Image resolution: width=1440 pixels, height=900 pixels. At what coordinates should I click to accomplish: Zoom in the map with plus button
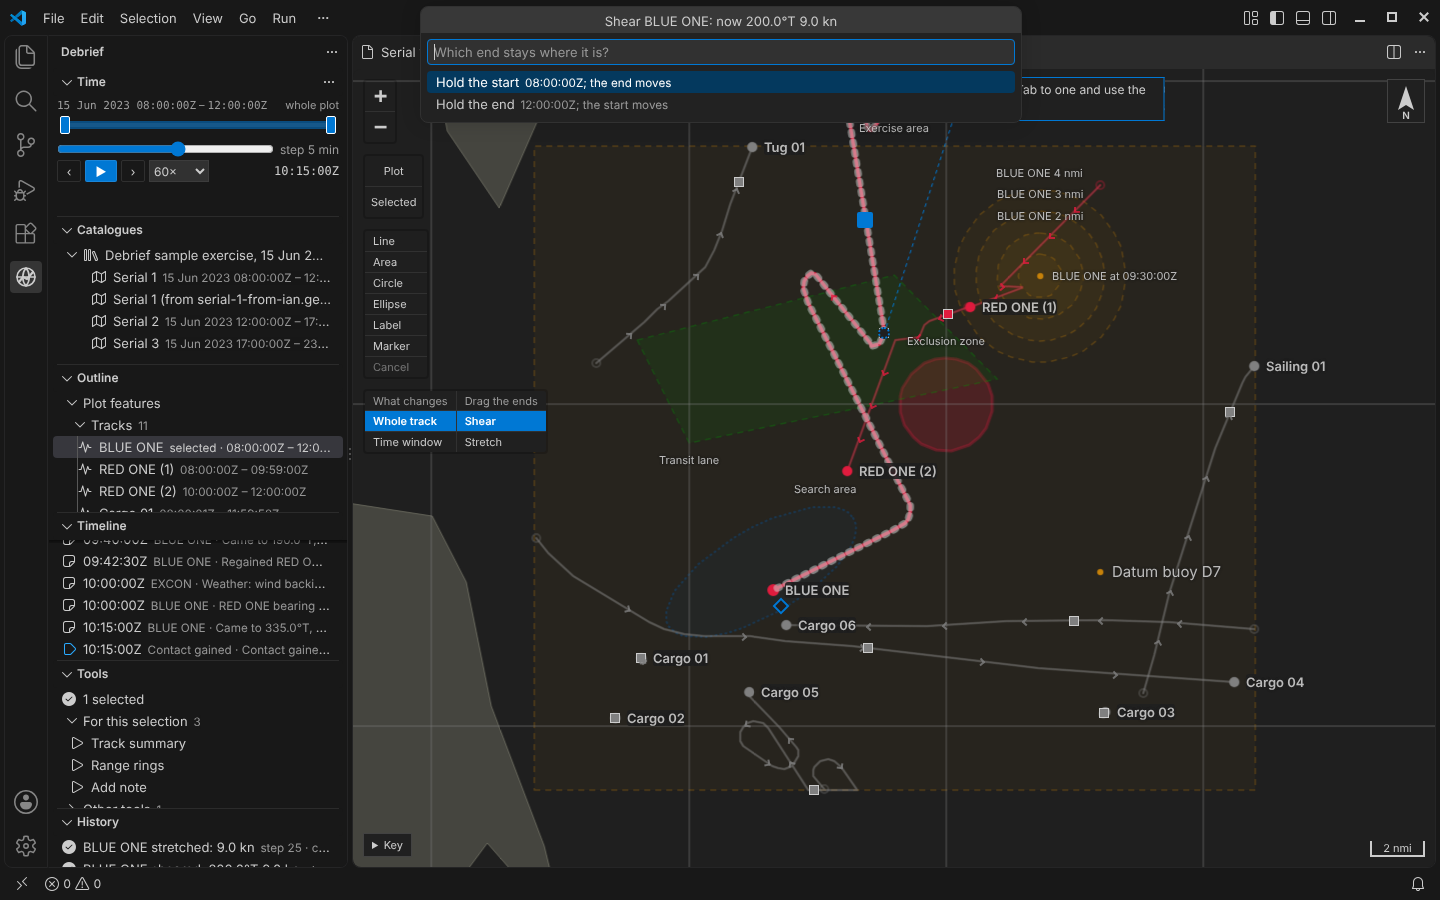coord(380,97)
